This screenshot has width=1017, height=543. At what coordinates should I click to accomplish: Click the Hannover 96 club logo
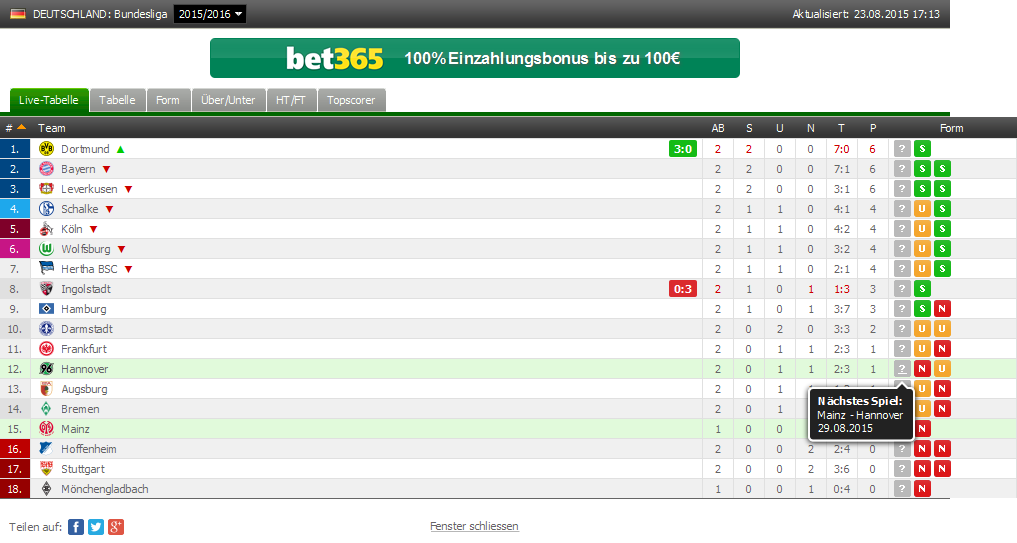45,369
